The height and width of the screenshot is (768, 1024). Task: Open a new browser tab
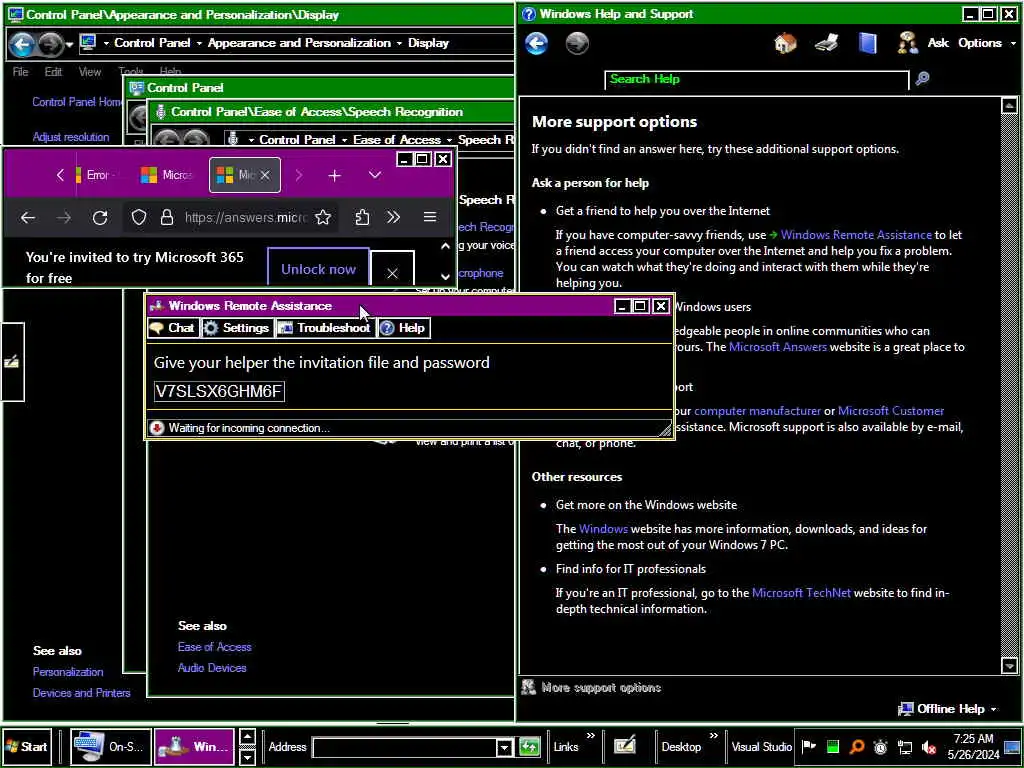[334, 175]
